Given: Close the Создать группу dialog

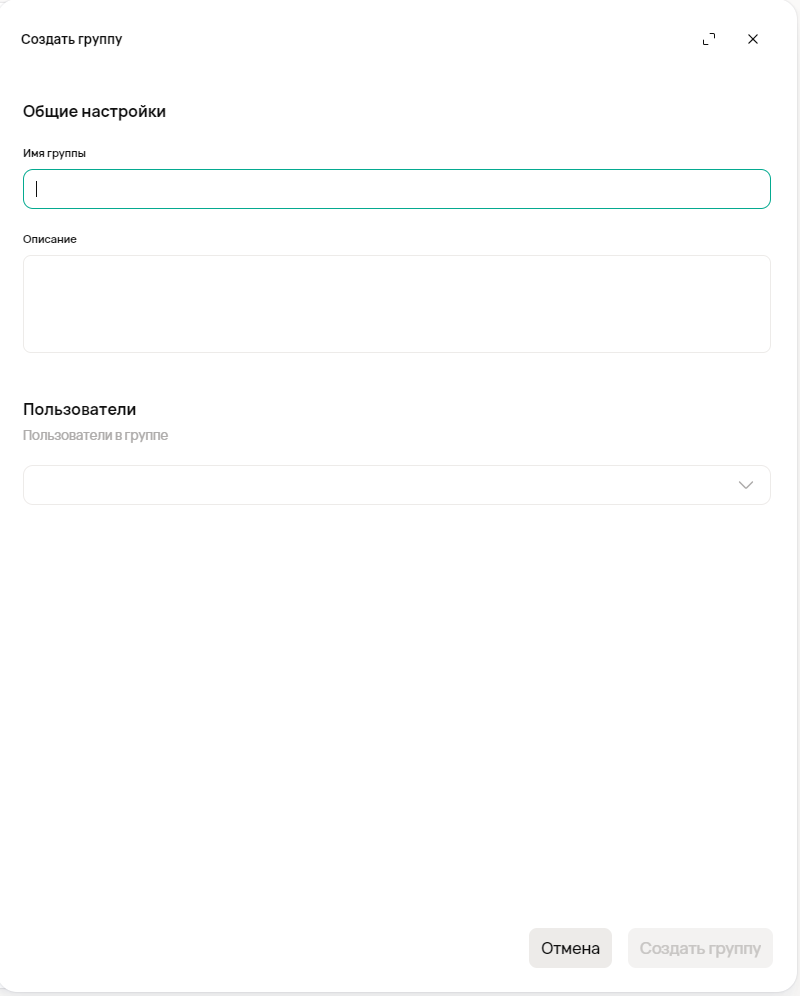Looking at the screenshot, I should click(x=753, y=39).
